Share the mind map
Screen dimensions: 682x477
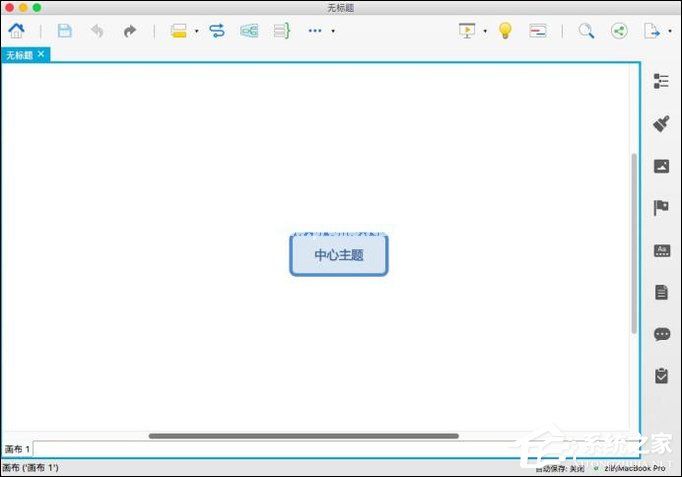click(619, 31)
